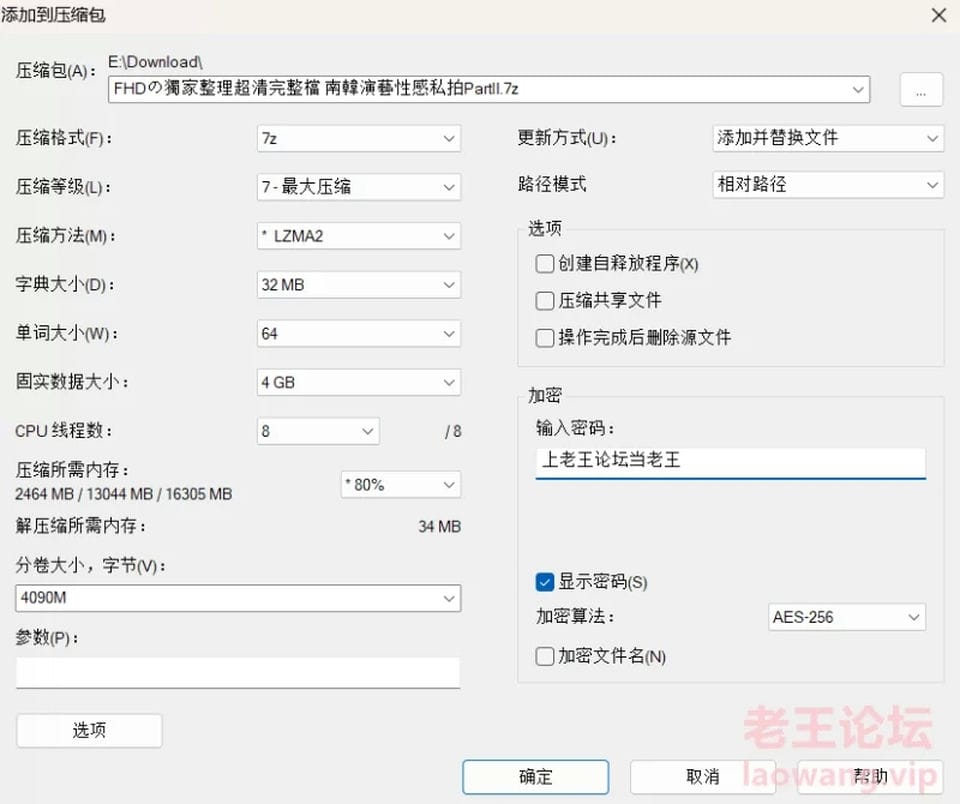The width and height of the screenshot is (960, 804).
Task: Open the 压缩方法 LZMA2 dropdown
Action: pos(359,236)
